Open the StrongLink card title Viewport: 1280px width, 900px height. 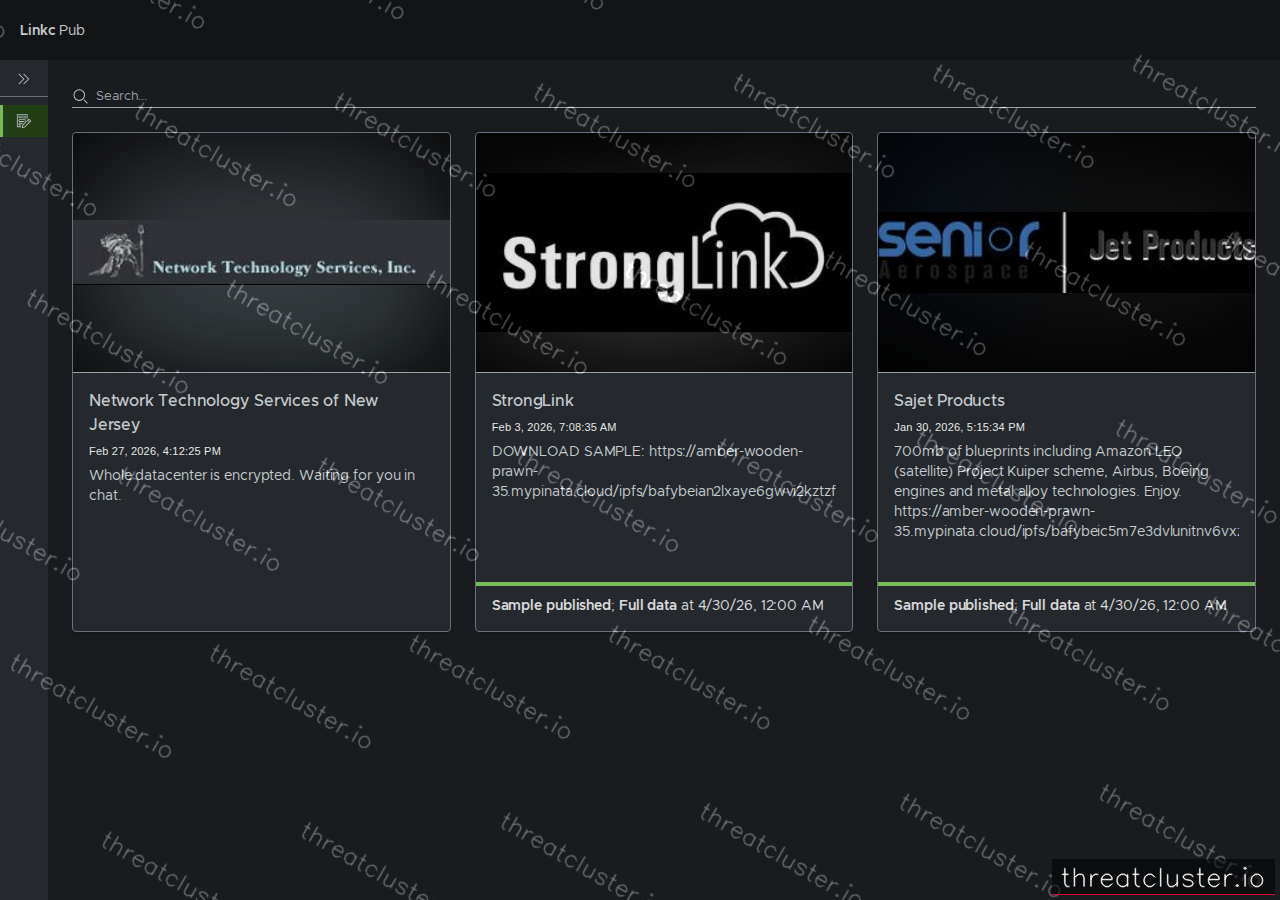coord(533,400)
